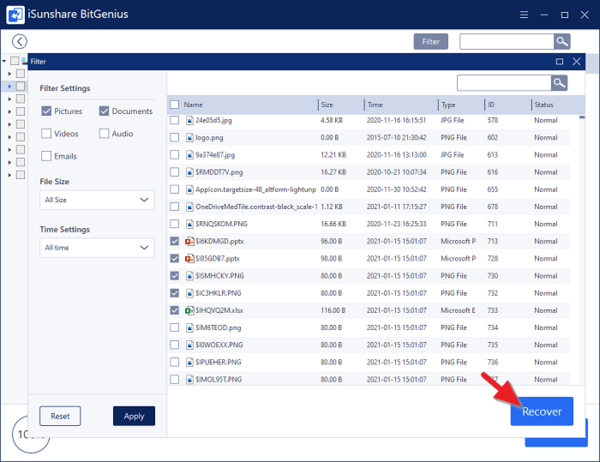Enable the Videos filter checkbox
Image resolution: width=600 pixels, height=462 pixels.
[46, 134]
